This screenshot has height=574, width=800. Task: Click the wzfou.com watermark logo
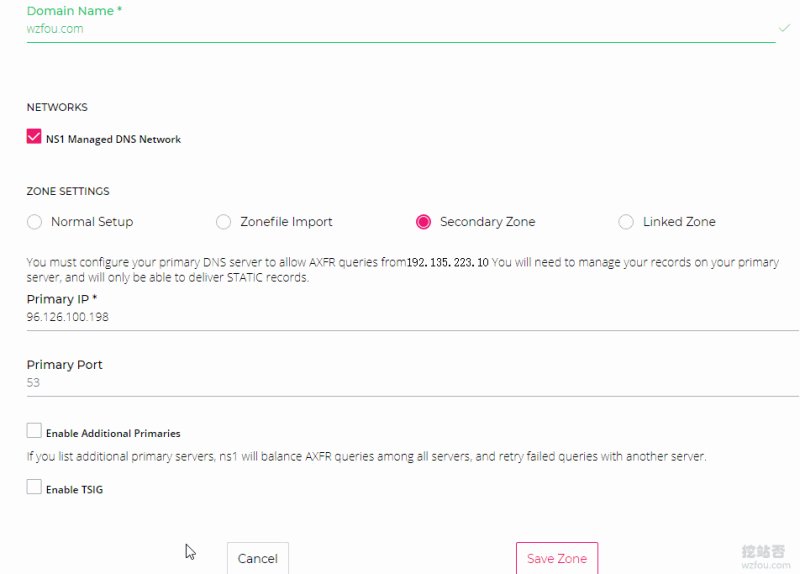pyautogui.click(x=764, y=557)
